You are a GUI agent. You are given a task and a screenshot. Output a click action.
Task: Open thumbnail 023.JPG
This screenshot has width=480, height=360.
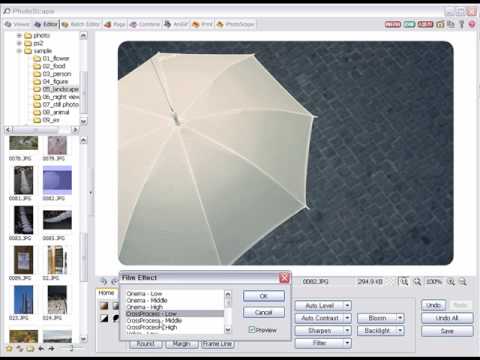23,300
